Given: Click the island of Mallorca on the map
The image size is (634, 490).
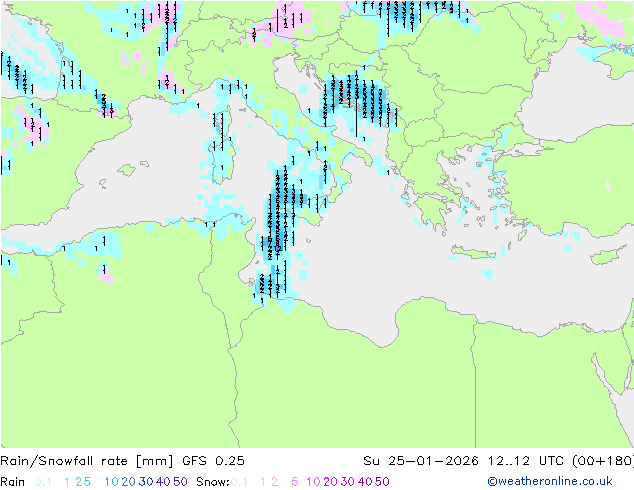Looking at the screenshot, I should 127,170.
